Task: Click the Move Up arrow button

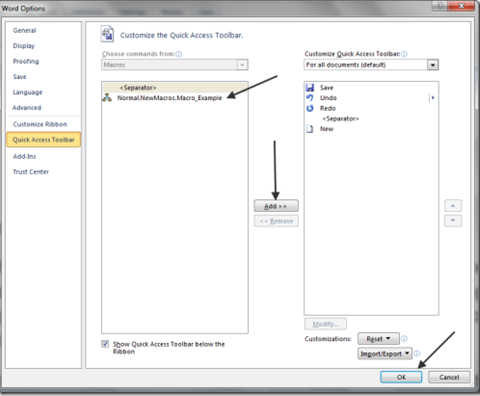Action: coord(453,206)
